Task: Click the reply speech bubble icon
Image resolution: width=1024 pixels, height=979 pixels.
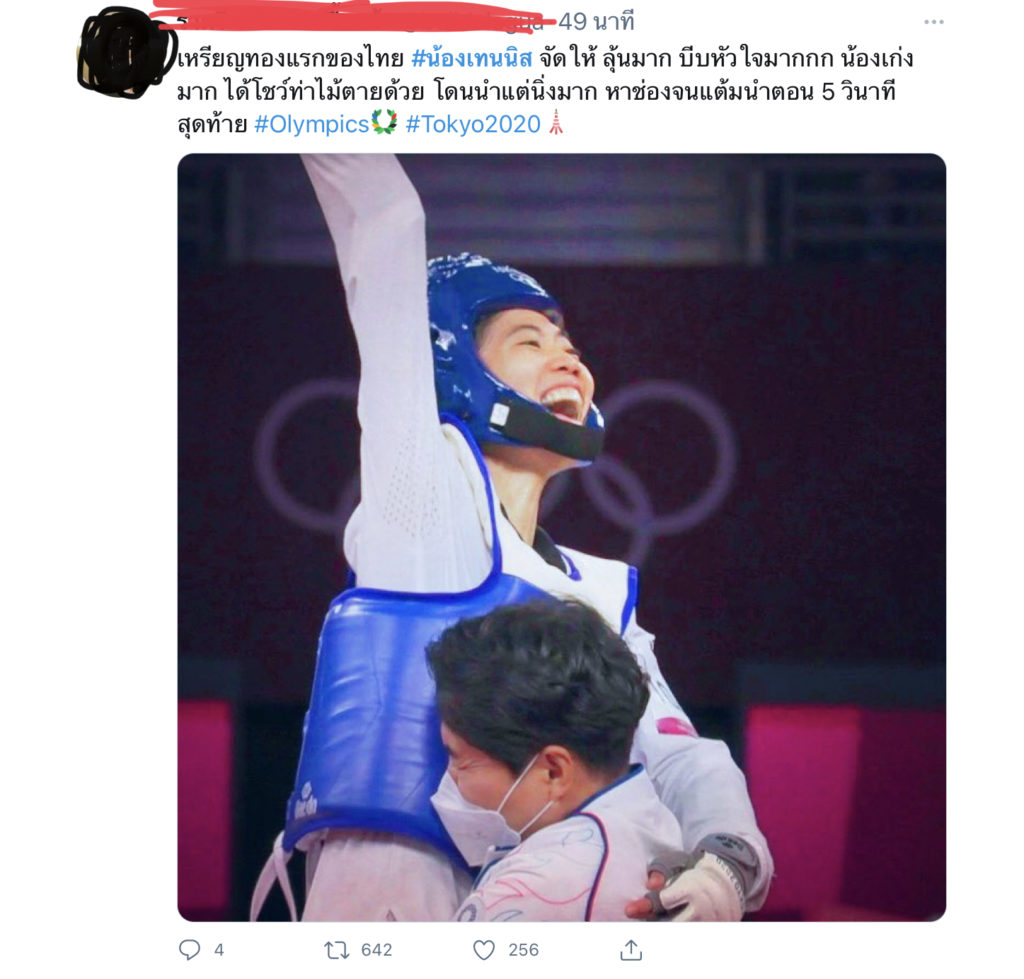Action: coord(189,950)
